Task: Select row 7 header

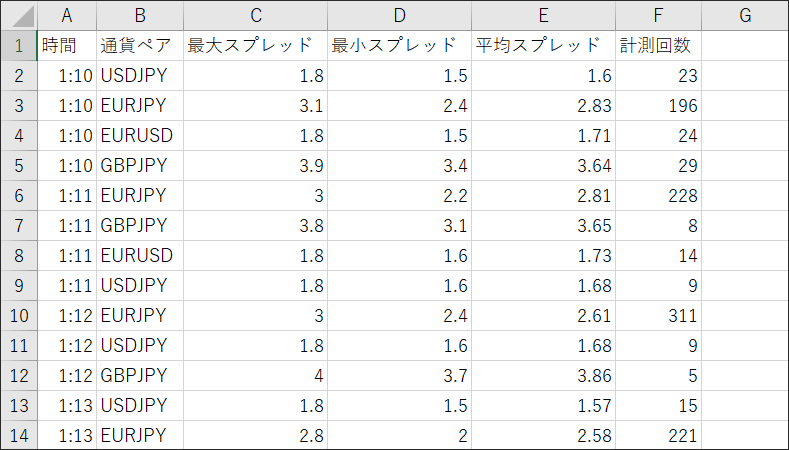Action: pos(19,226)
